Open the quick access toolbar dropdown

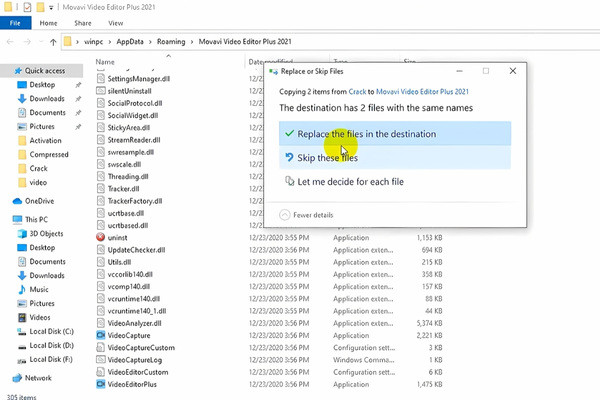click(51, 7)
